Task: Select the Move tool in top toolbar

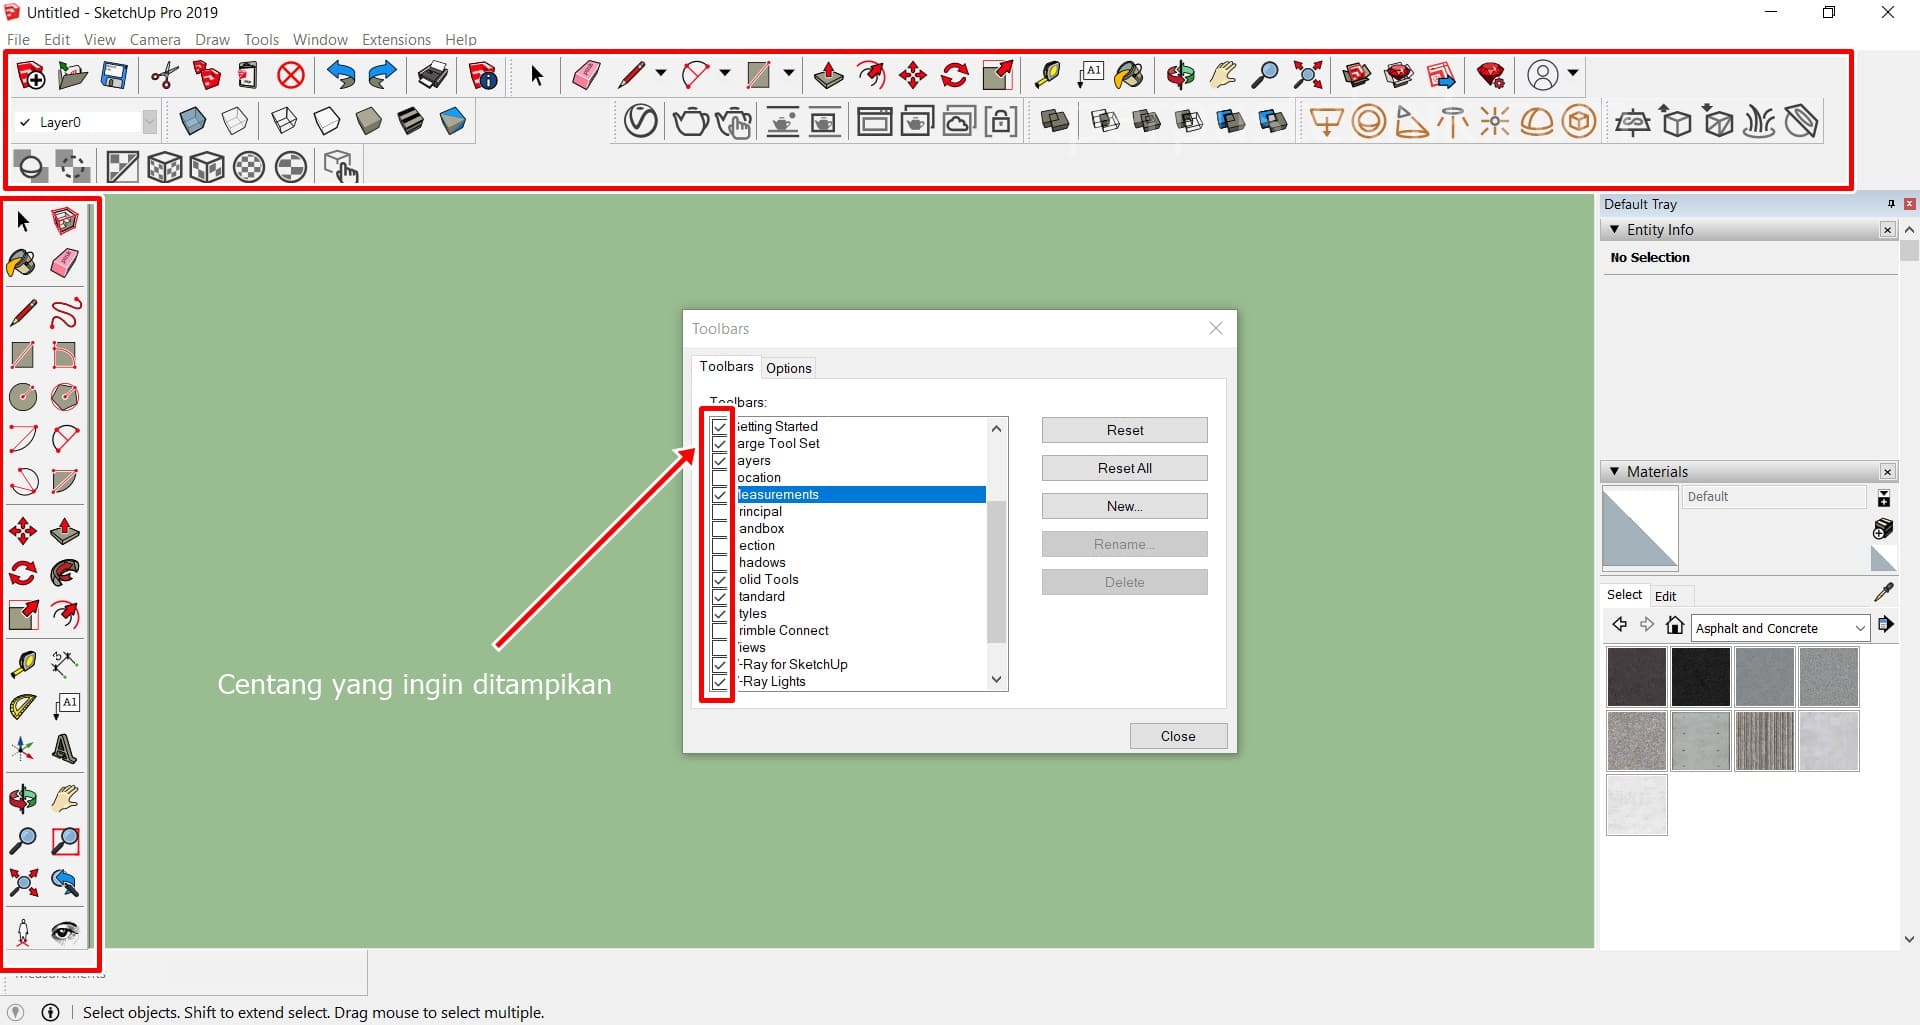Action: pos(913,75)
